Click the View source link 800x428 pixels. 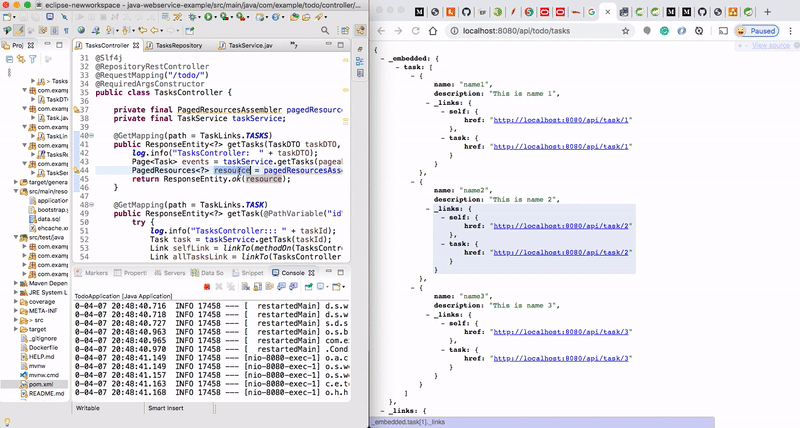[770, 45]
